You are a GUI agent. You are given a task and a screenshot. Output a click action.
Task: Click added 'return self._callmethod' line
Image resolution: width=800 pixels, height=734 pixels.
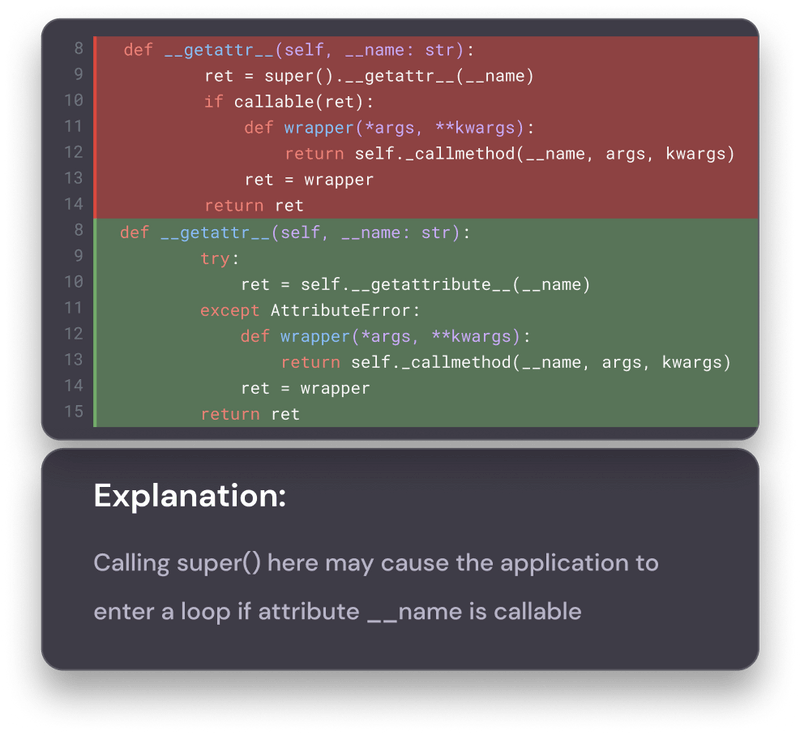tap(506, 363)
